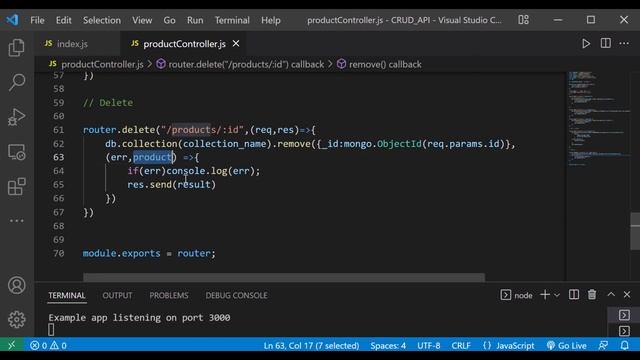
Task: Click line number 61 in gutter
Action: [58, 130]
